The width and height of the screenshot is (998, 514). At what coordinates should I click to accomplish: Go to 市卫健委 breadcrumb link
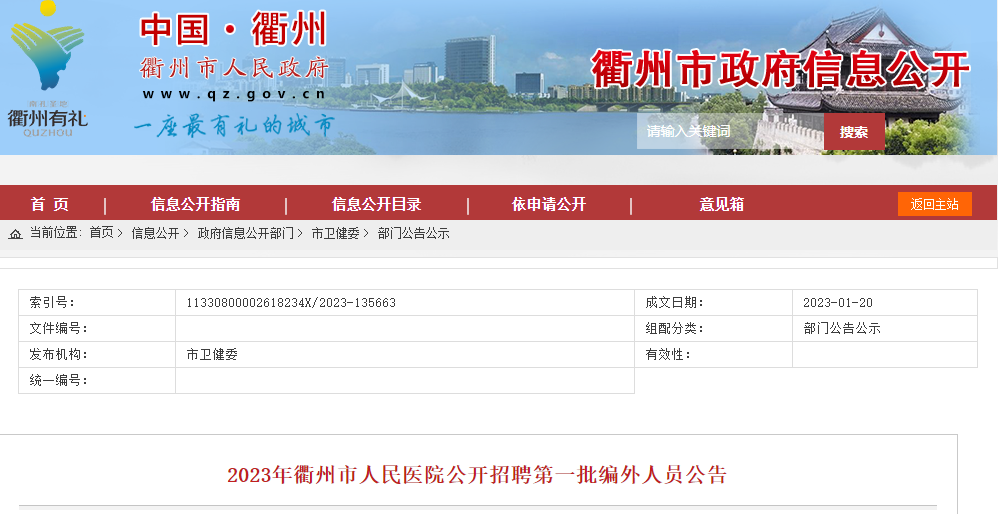(335, 233)
